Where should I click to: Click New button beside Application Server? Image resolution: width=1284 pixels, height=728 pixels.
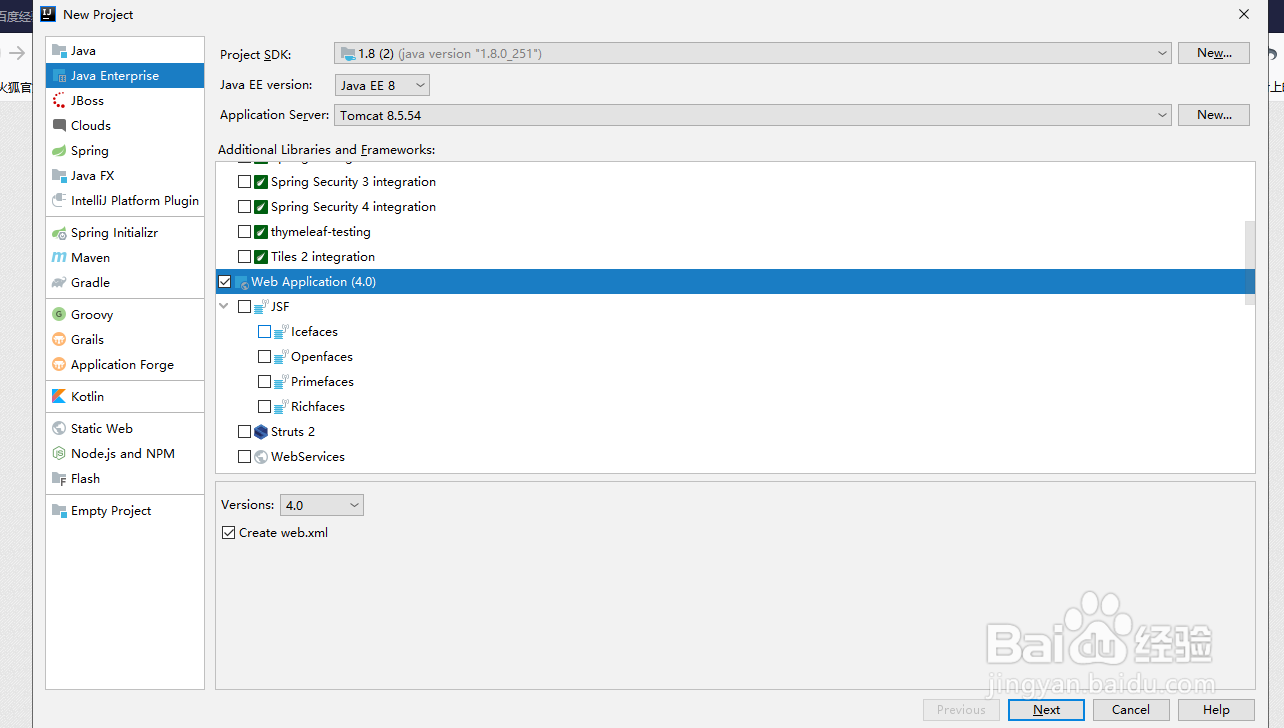point(1214,115)
